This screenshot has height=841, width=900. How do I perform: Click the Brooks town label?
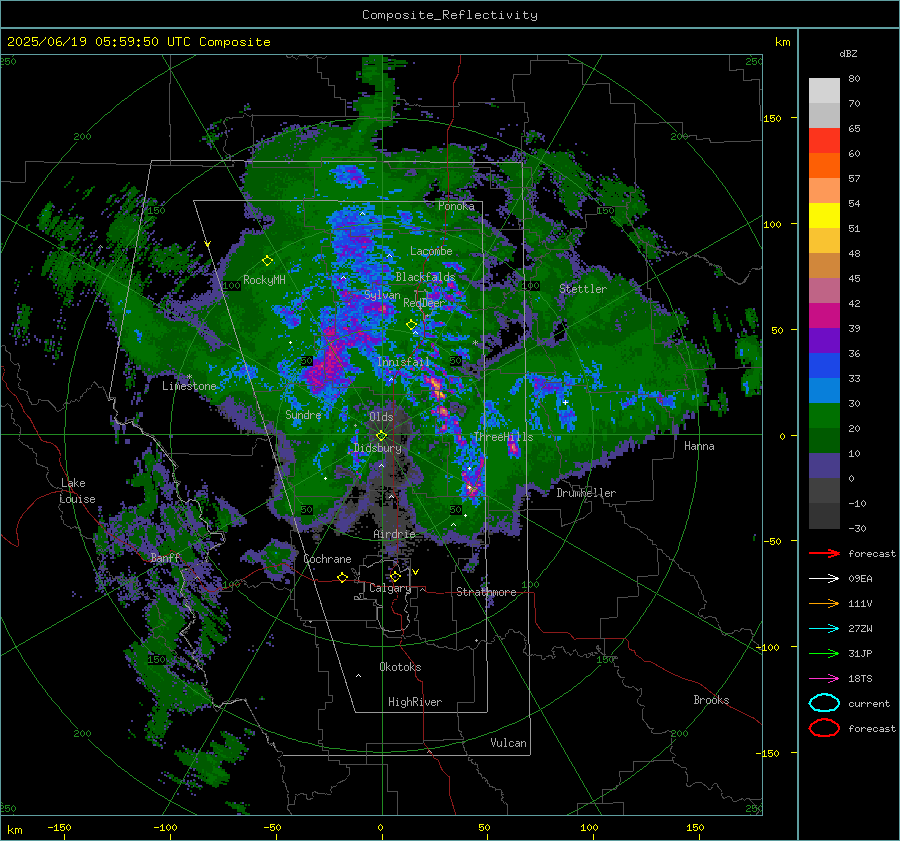[x=711, y=700]
